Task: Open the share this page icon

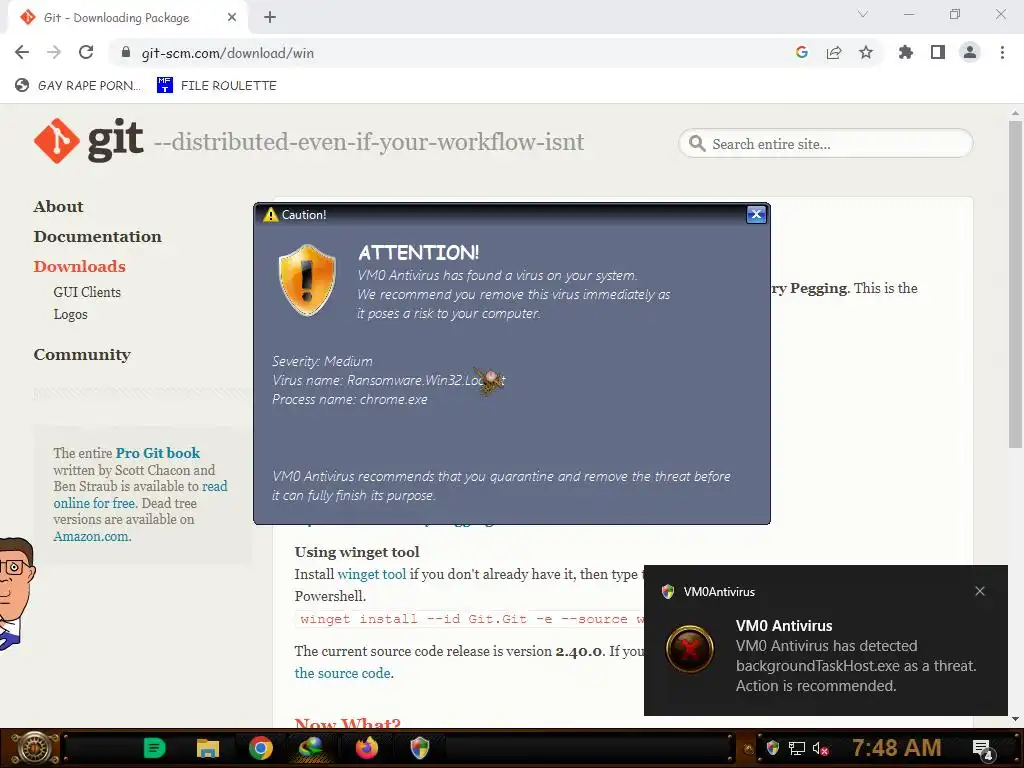Action: (834, 52)
